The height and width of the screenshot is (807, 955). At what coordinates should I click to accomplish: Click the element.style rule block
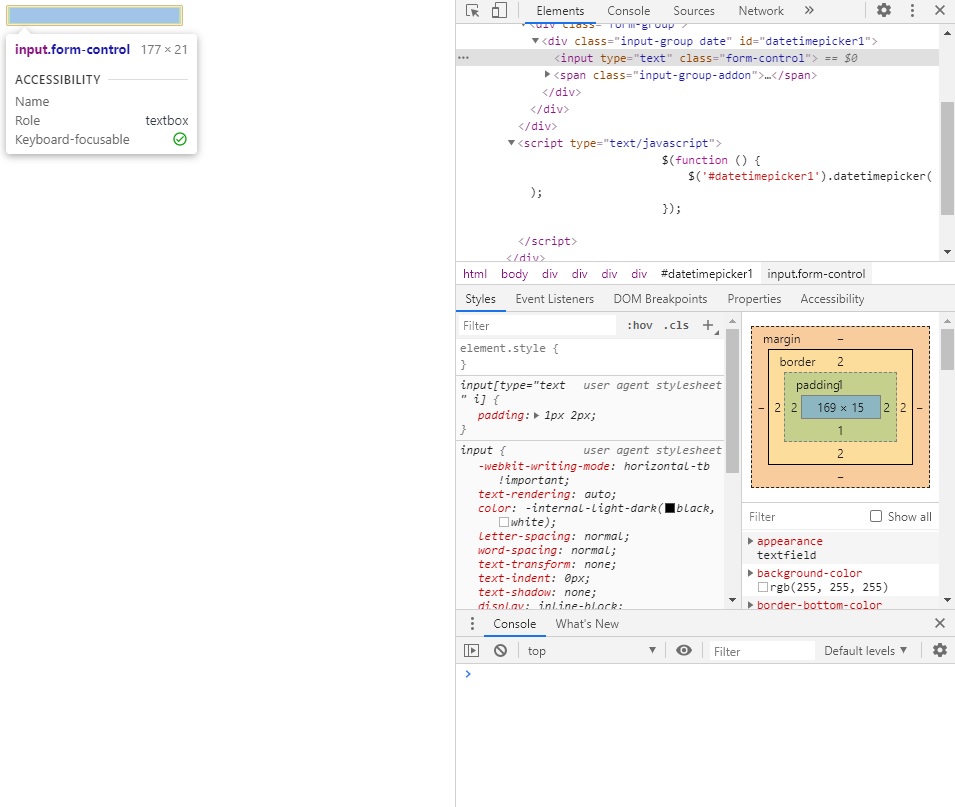click(x=590, y=356)
